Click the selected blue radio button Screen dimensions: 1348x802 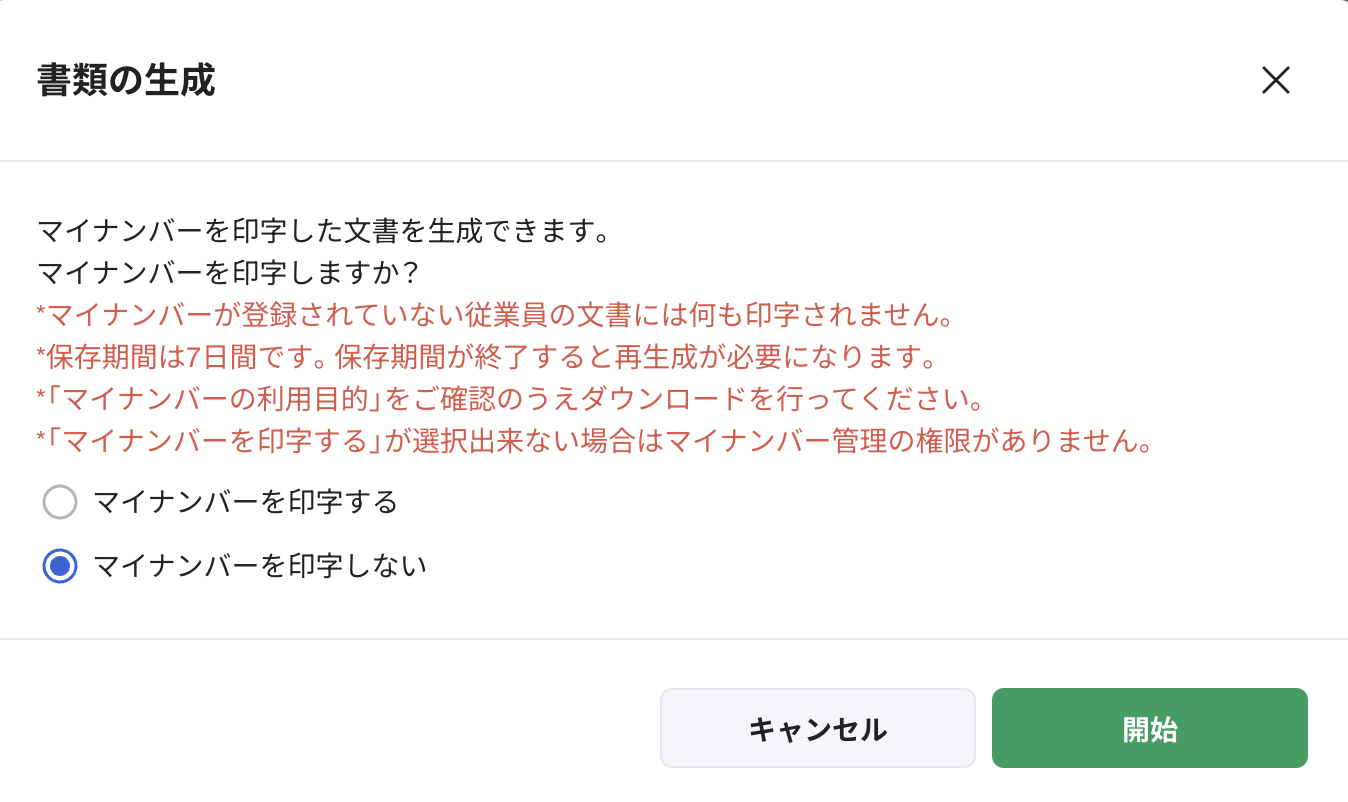click(x=60, y=565)
